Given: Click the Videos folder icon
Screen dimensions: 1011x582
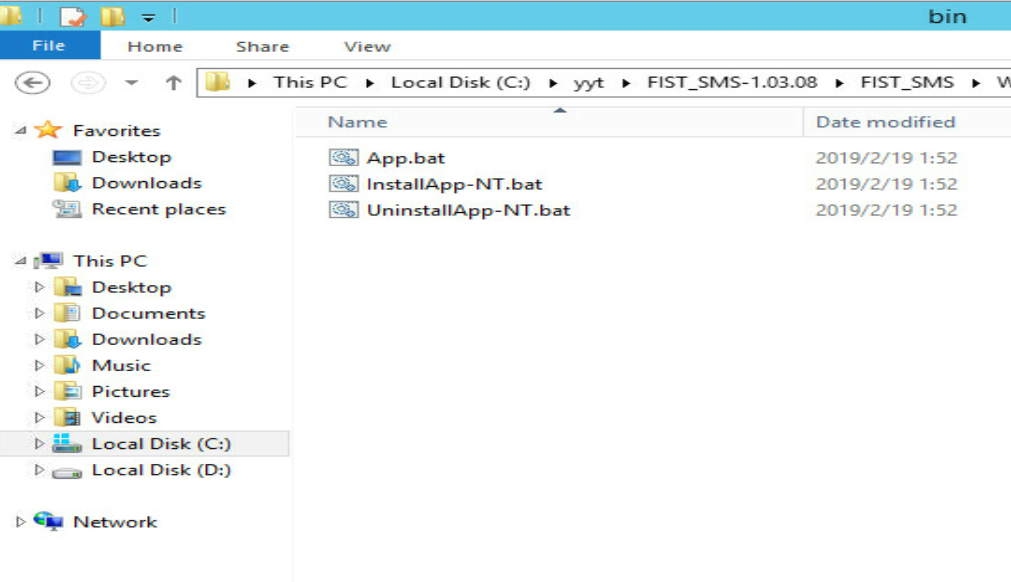Looking at the screenshot, I should [67, 417].
